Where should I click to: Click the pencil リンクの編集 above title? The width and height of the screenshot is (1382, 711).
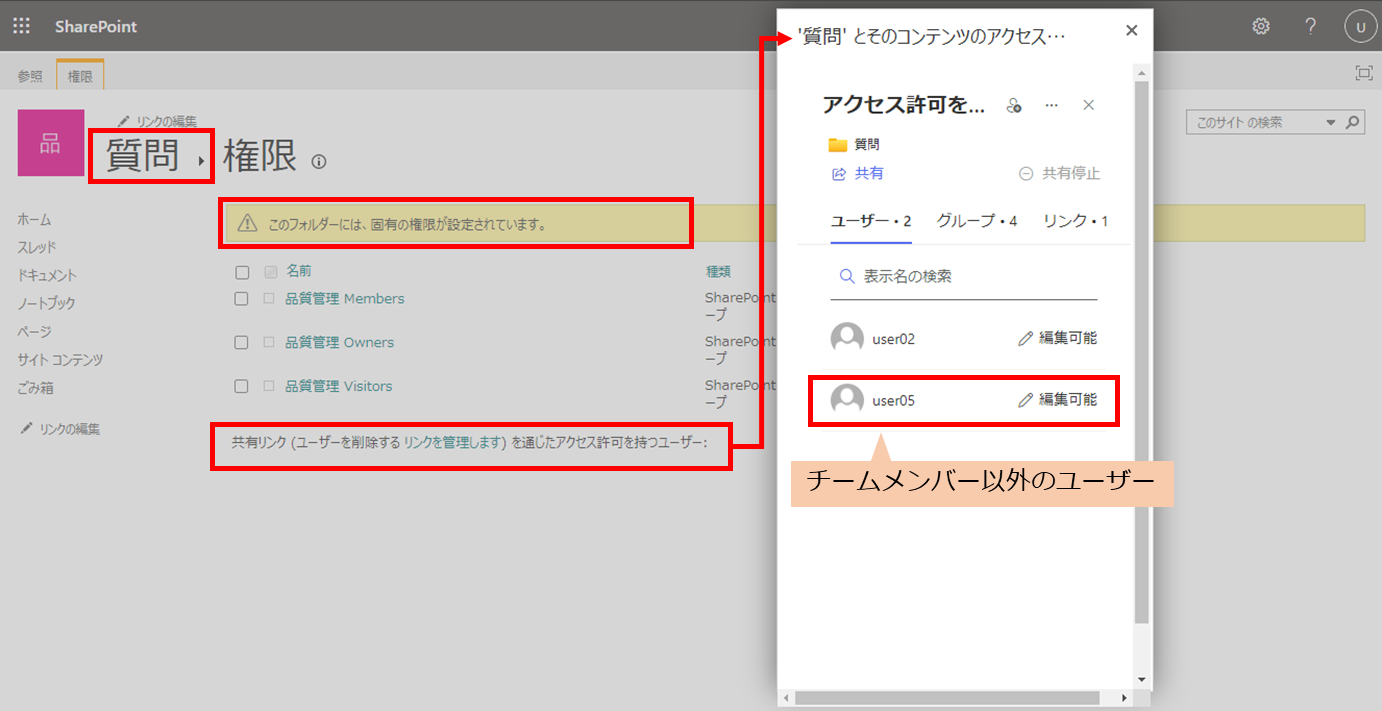tap(157, 121)
